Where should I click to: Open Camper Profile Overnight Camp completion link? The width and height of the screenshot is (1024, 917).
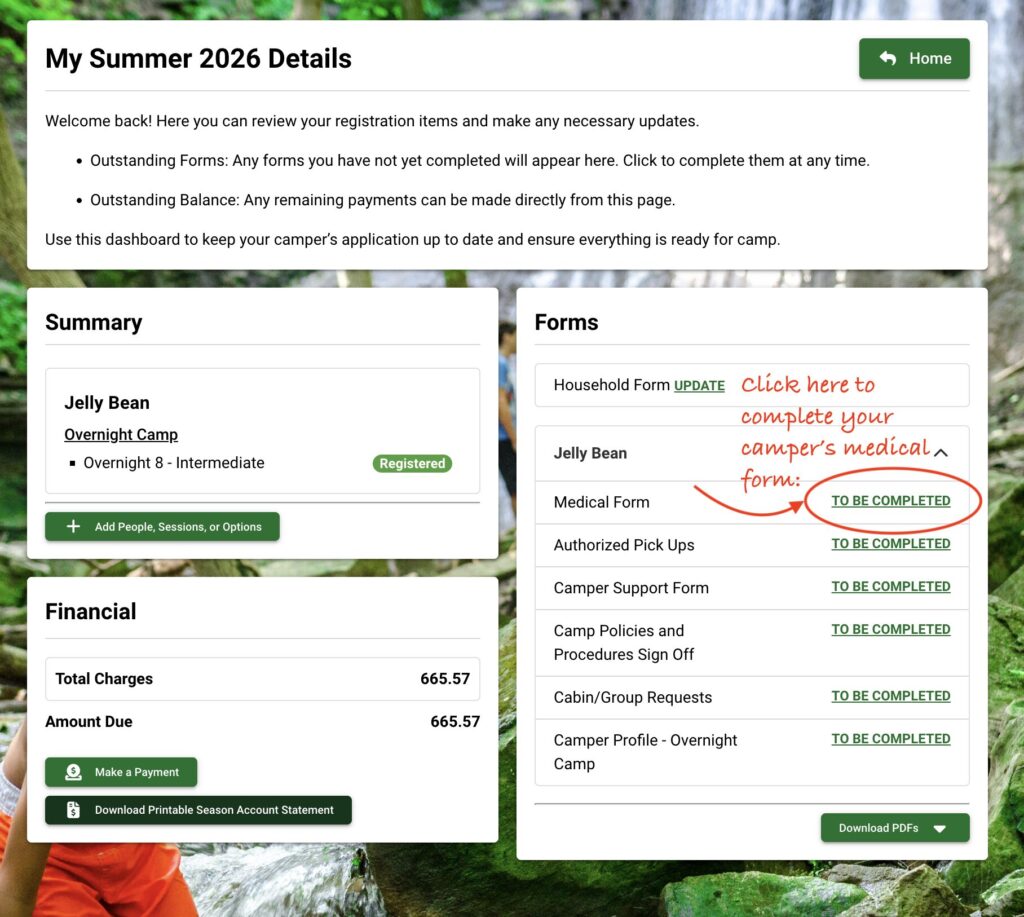pyautogui.click(x=891, y=739)
